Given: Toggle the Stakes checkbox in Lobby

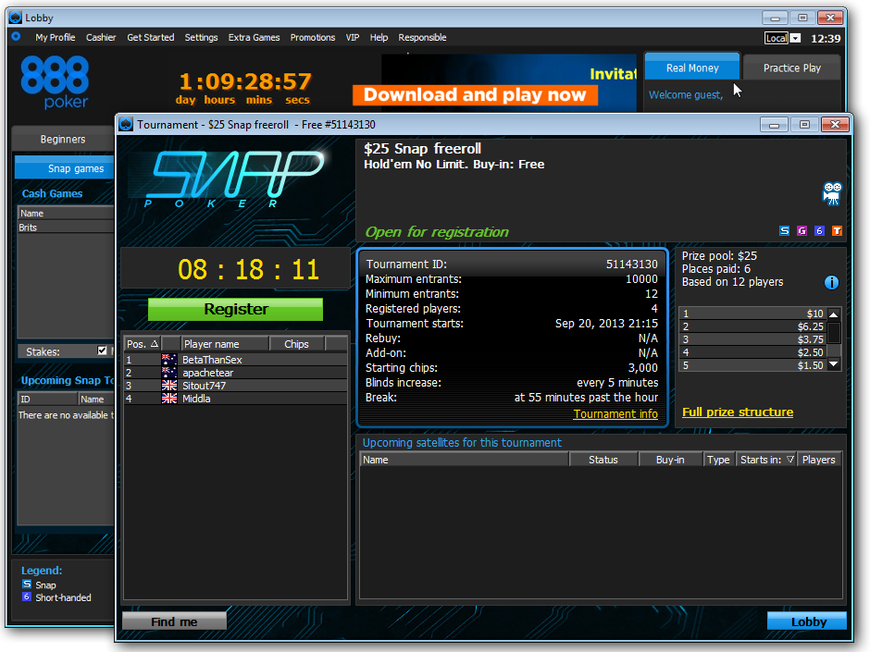Looking at the screenshot, I should coord(102,351).
